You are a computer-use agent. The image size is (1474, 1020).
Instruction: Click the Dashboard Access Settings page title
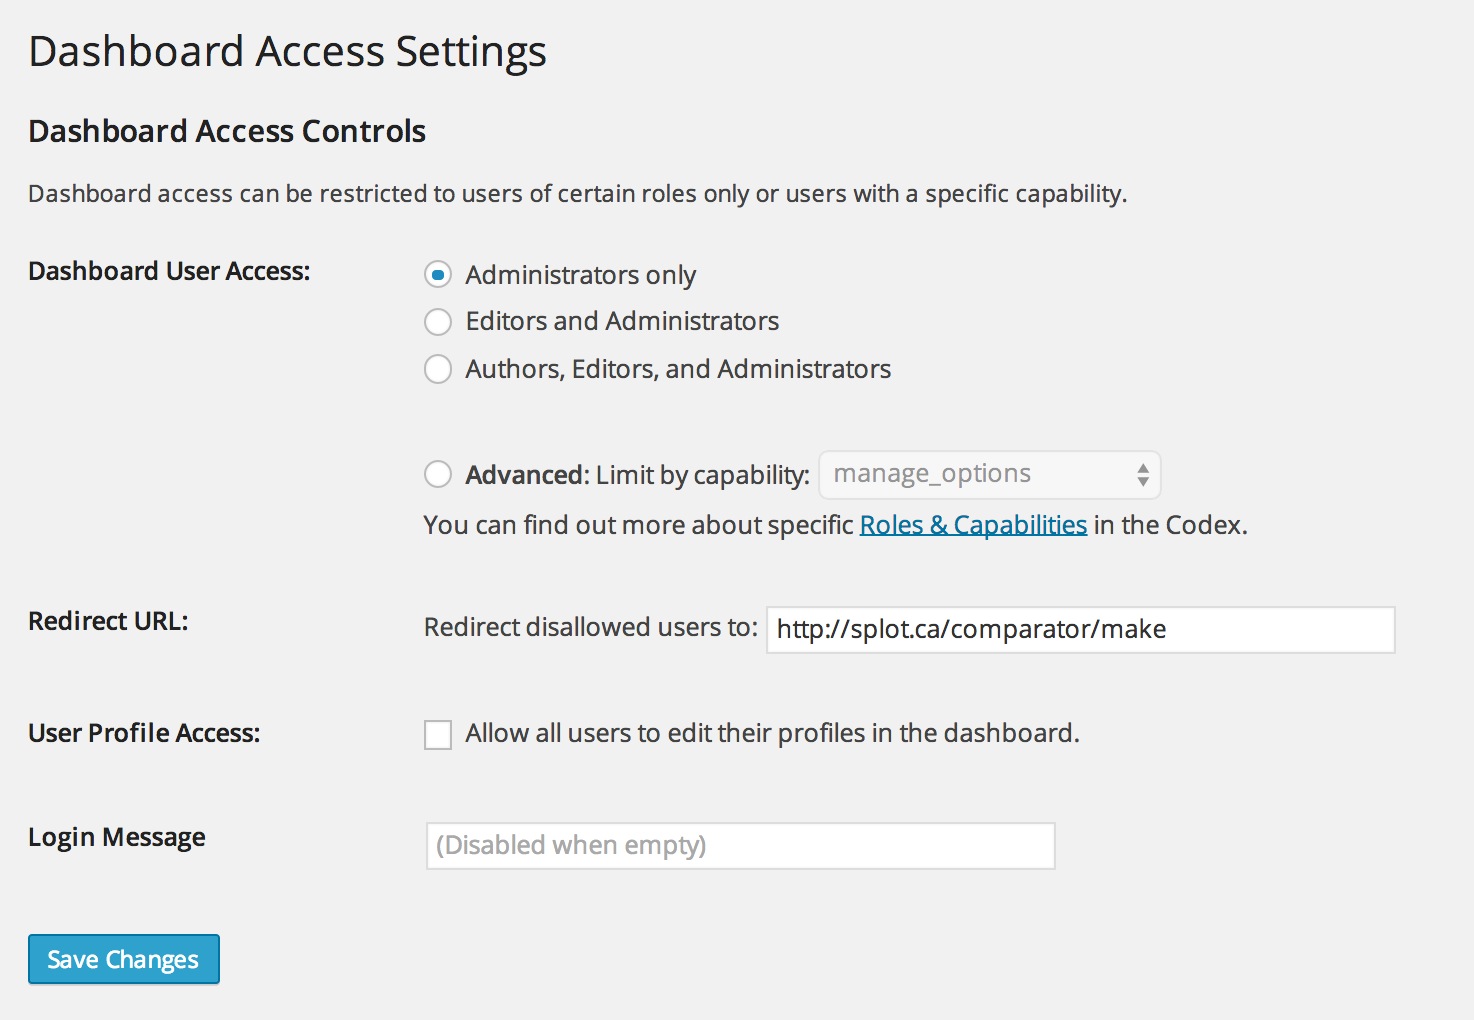(x=287, y=51)
